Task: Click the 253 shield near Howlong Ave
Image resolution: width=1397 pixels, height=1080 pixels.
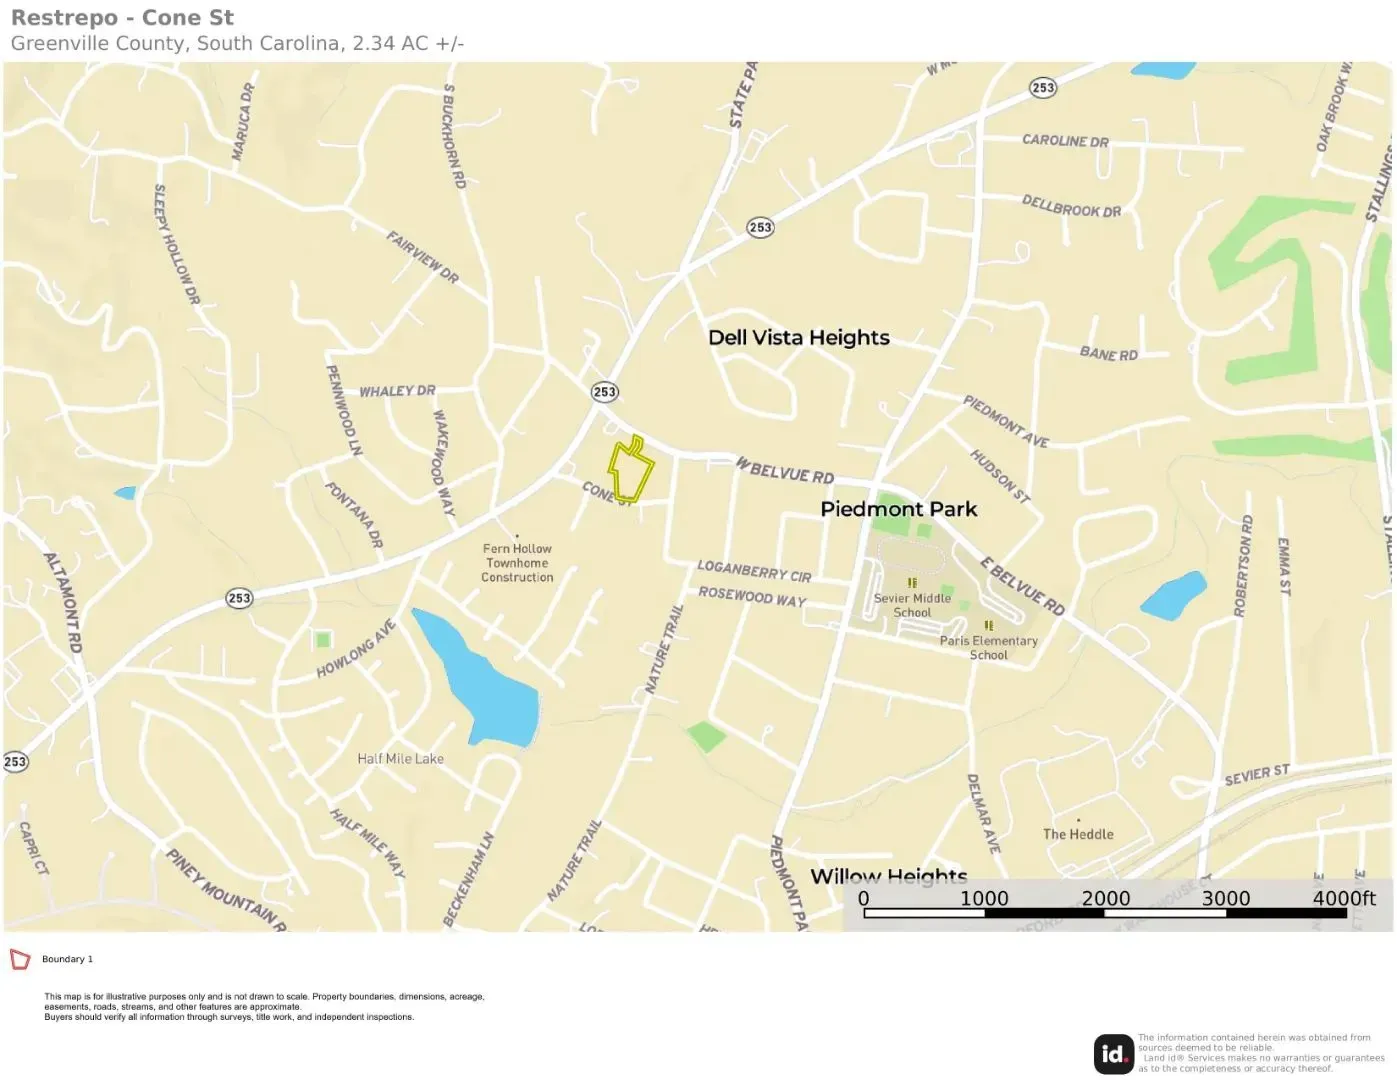Action: pyautogui.click(x=239, y=598)
